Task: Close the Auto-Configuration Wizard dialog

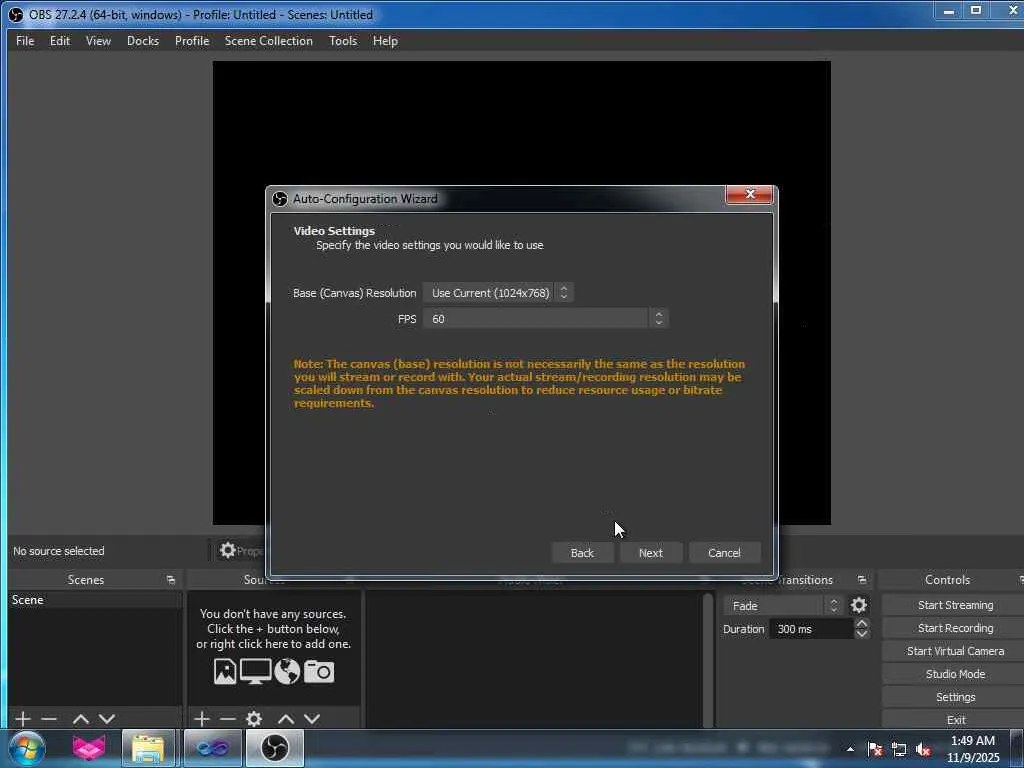Action: pyautogui.click(x=749, y=195)
